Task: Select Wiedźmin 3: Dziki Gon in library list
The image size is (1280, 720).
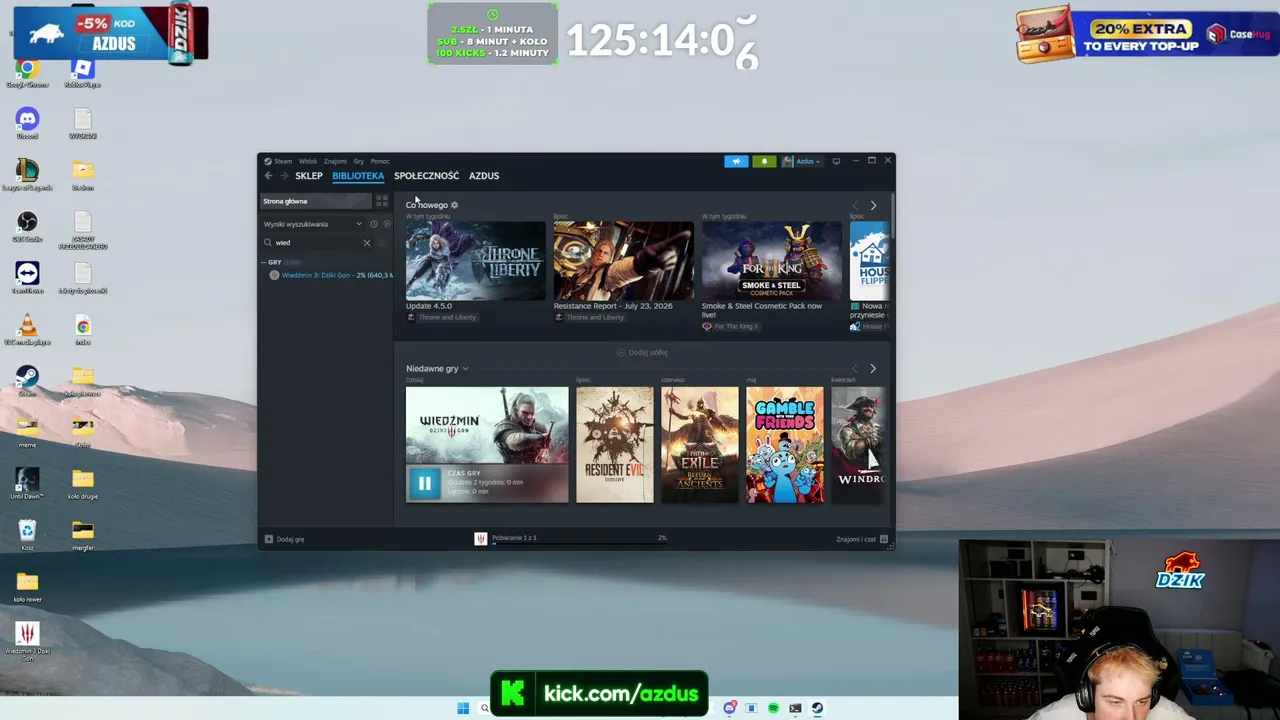Action: (x=329, y=275)
